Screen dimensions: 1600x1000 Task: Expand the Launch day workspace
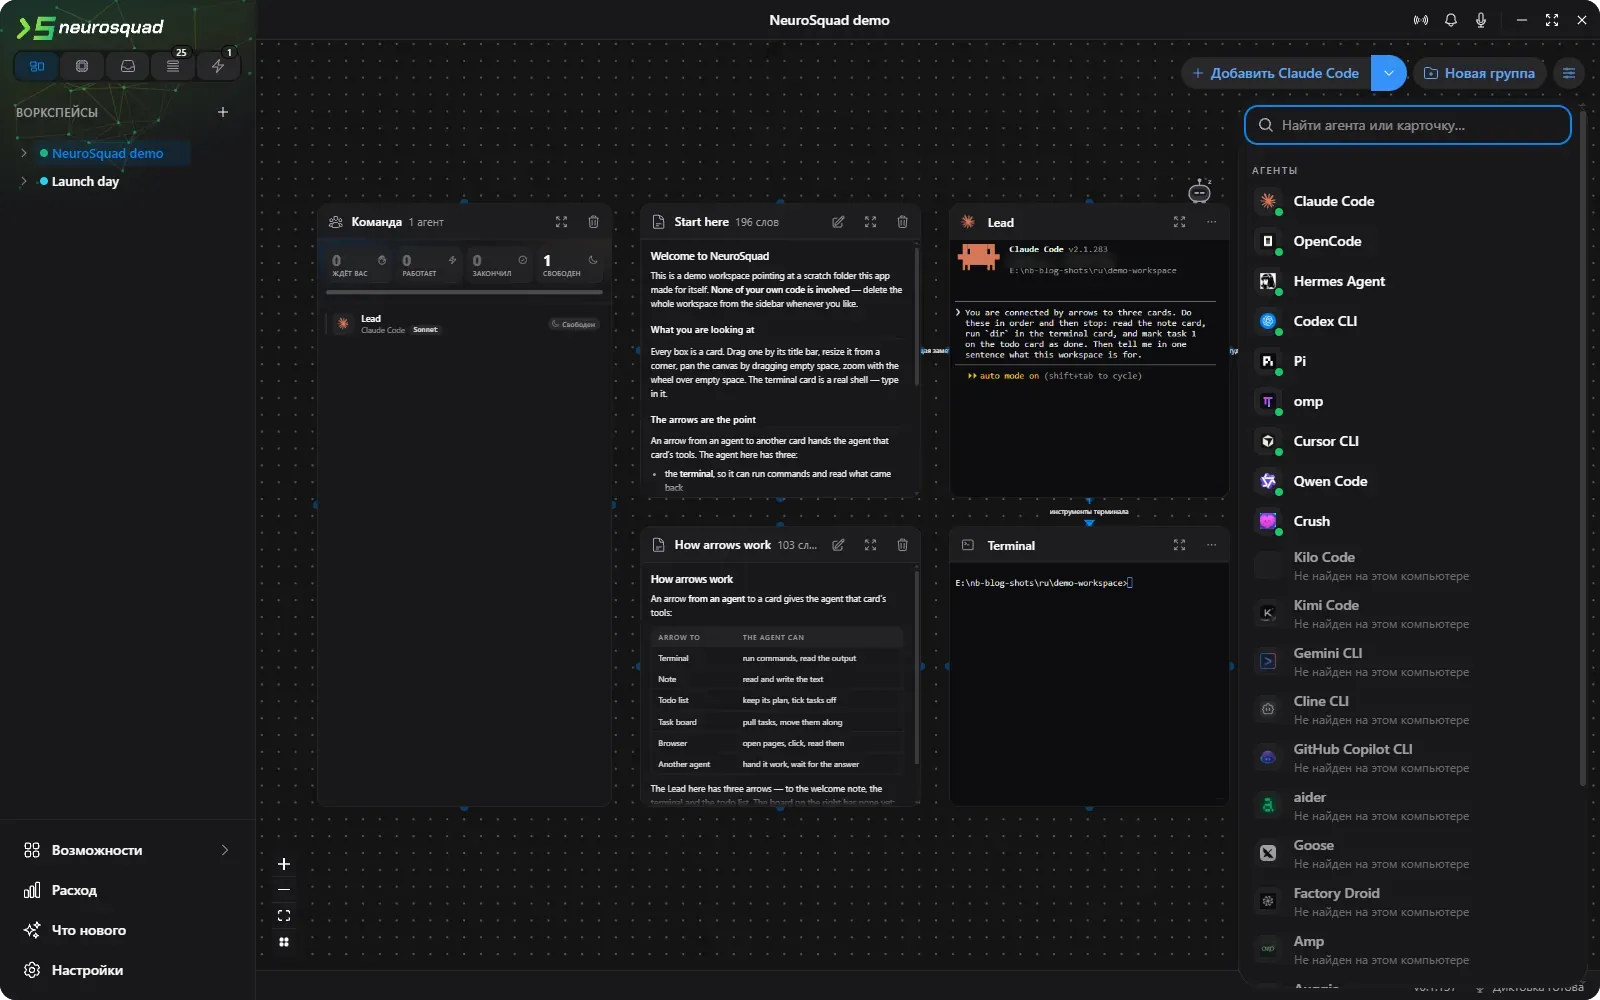(x=24, y=181)
